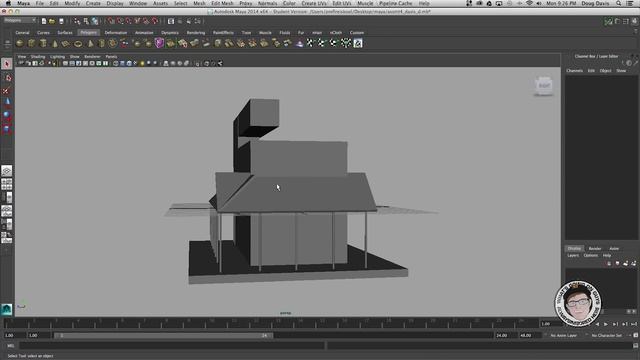Switch to the Curves shelf tab
Screen dimensions: 640x360
(x=43, y=33)
